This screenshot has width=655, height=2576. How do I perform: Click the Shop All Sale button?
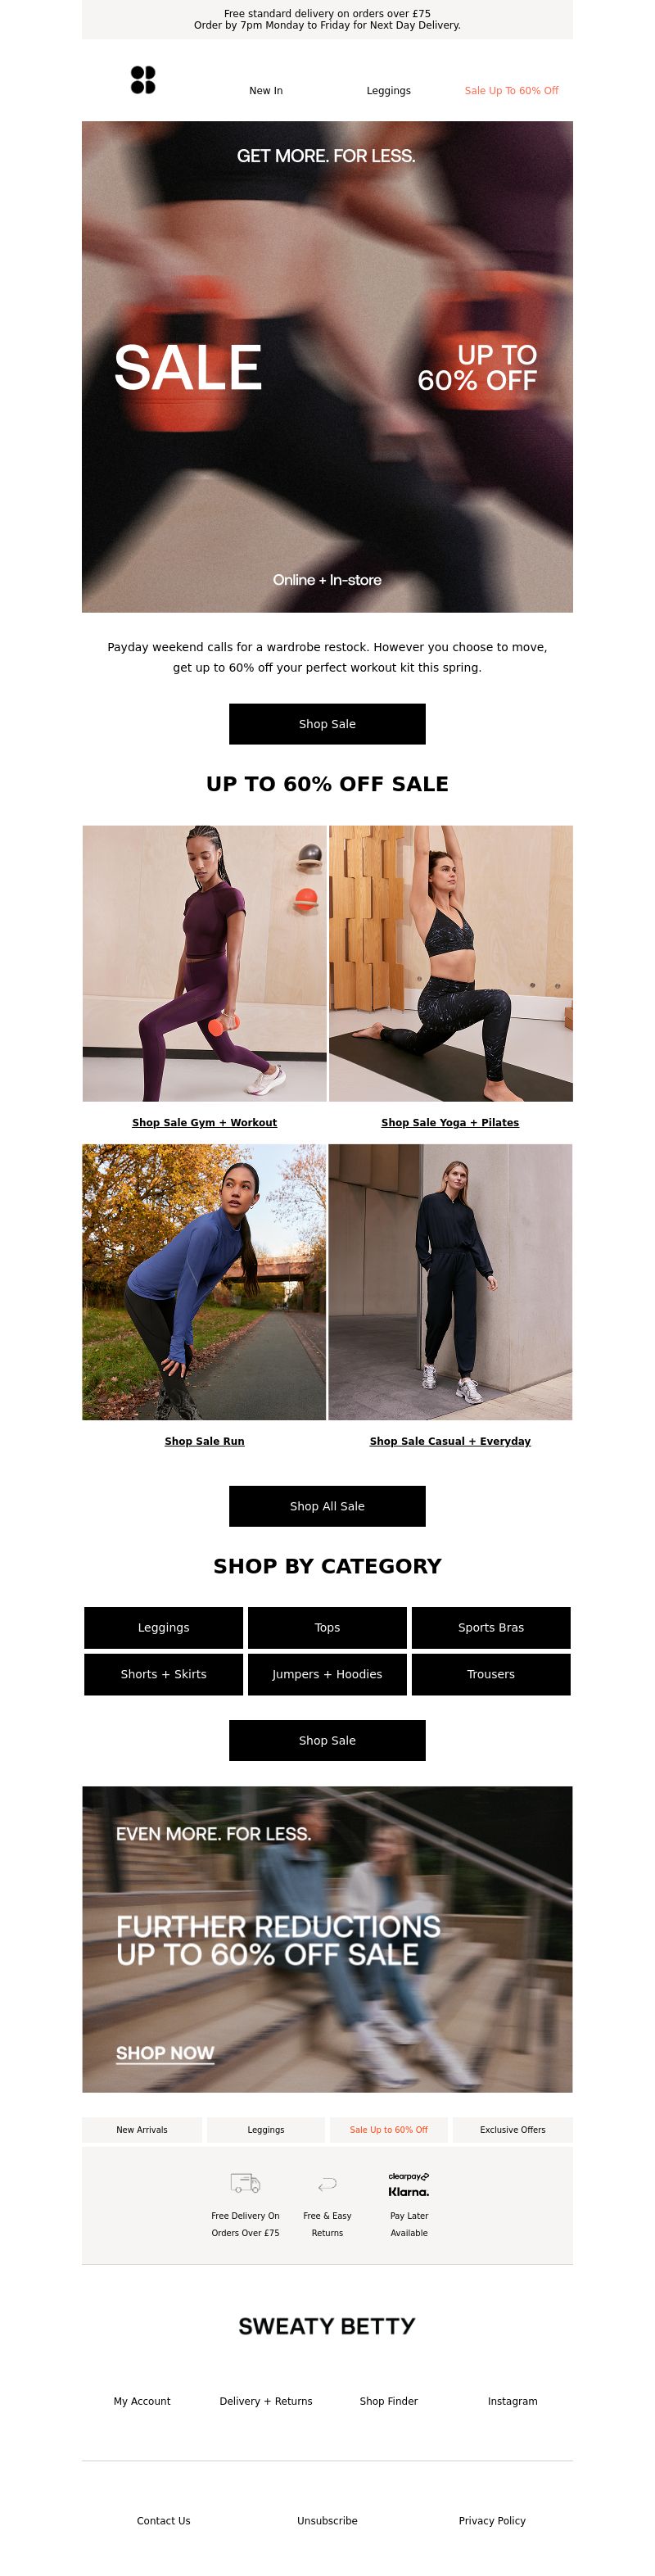coord(327,1506)
